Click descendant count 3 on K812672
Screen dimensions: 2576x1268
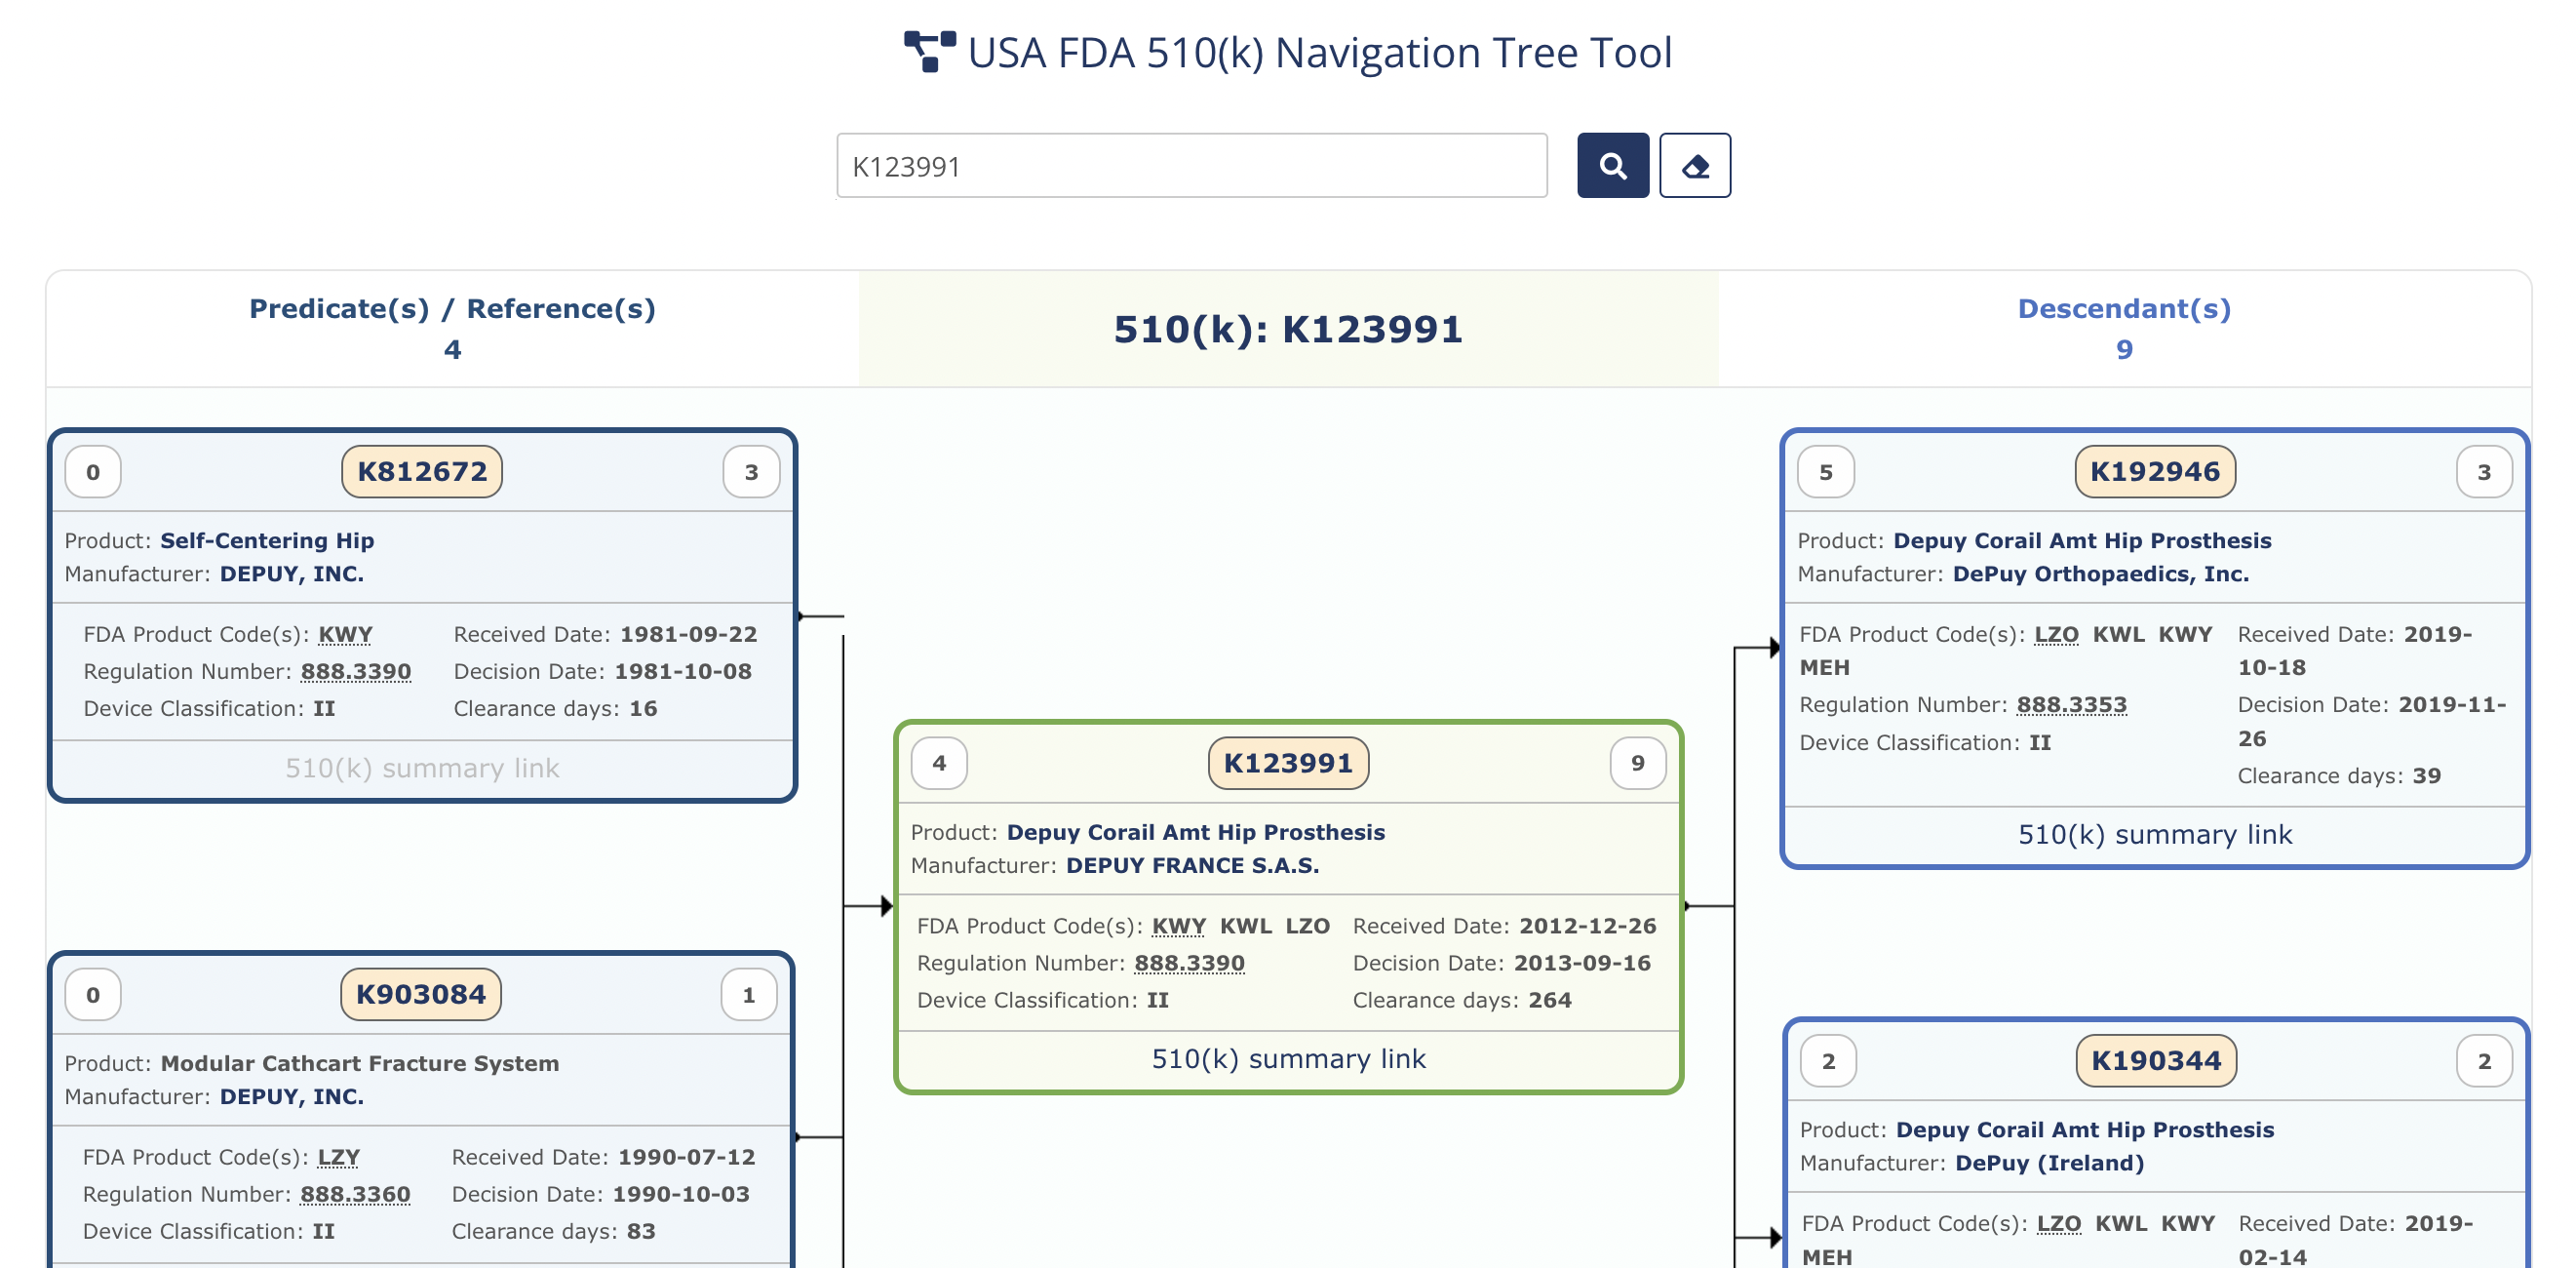point(751,472)
